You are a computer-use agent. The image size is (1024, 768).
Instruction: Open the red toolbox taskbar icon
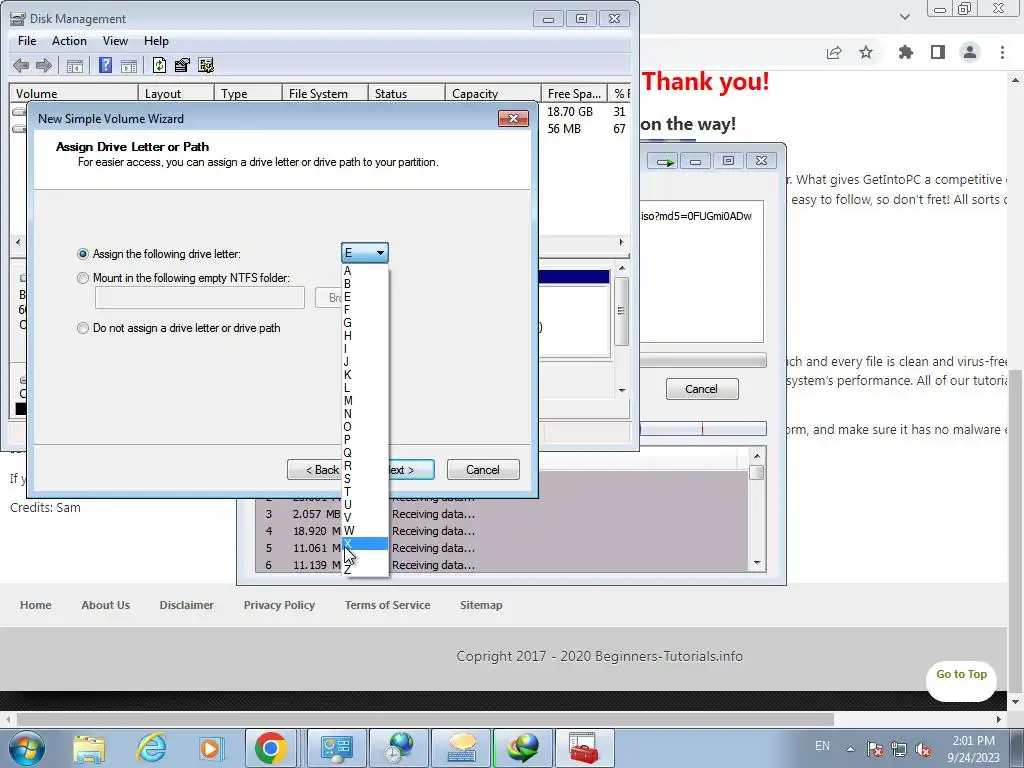pos(584,748)
